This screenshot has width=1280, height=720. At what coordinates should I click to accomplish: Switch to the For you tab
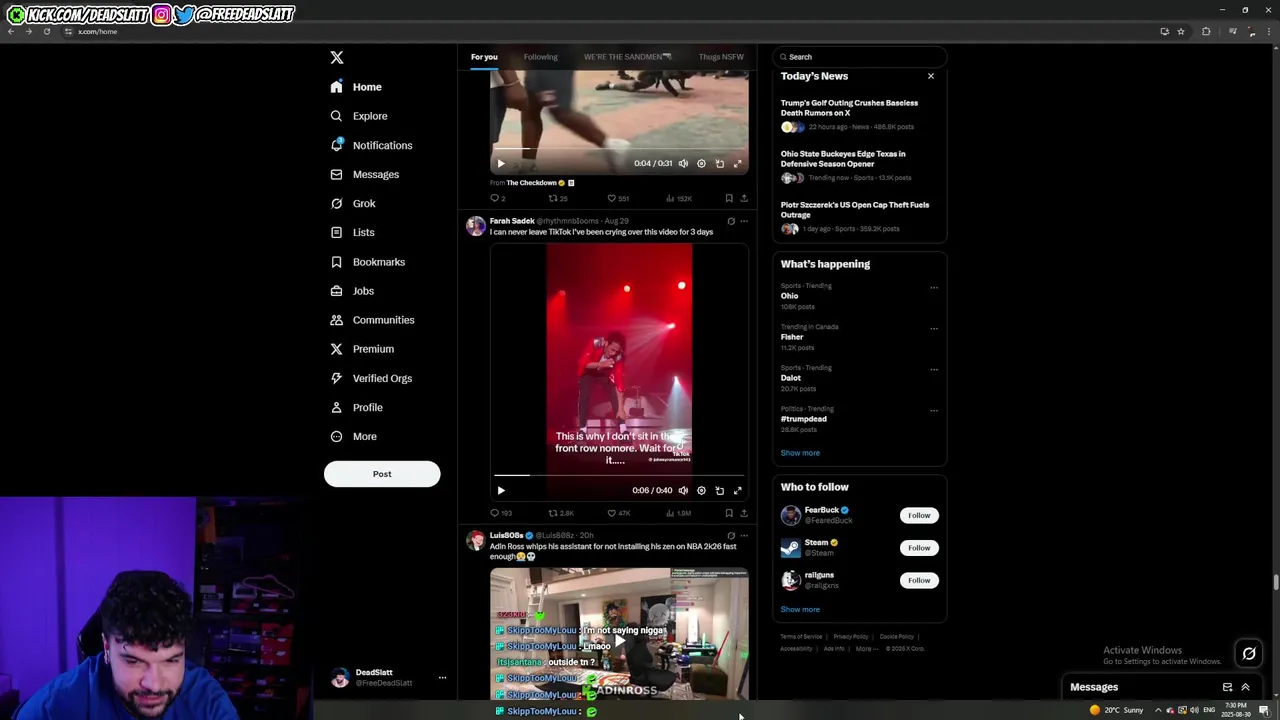[x=484, y=57]
